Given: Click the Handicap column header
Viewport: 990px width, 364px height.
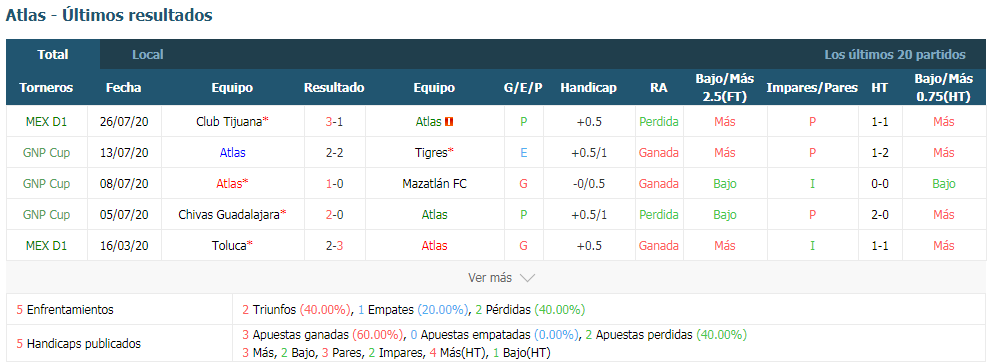Looking at the screenshot, I should point(588,88).
